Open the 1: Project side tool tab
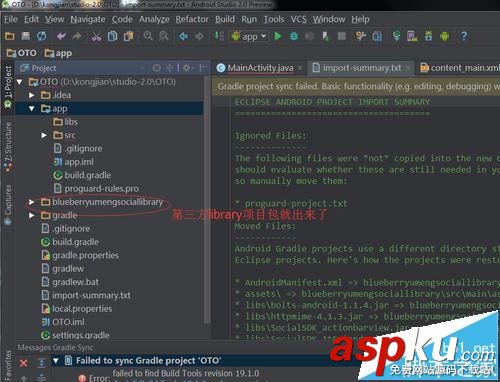This screenshot has width=500, height=382. pyautogui.click(x=7, y=87)
